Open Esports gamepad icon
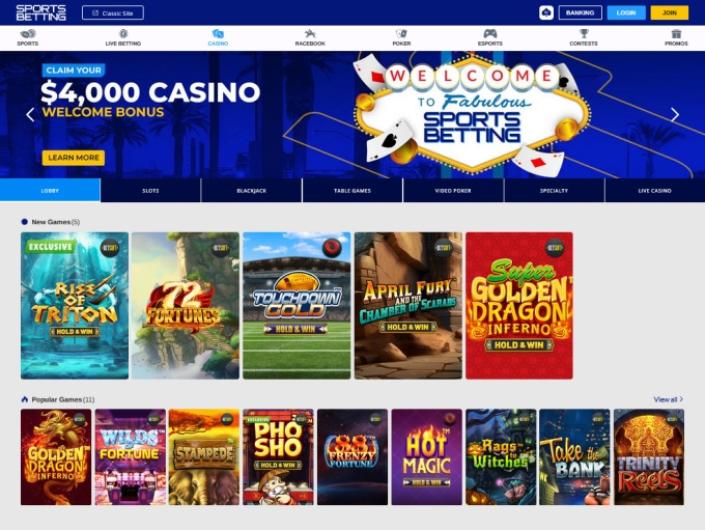This screenshot has height=530, width=705. pos(490,33)
